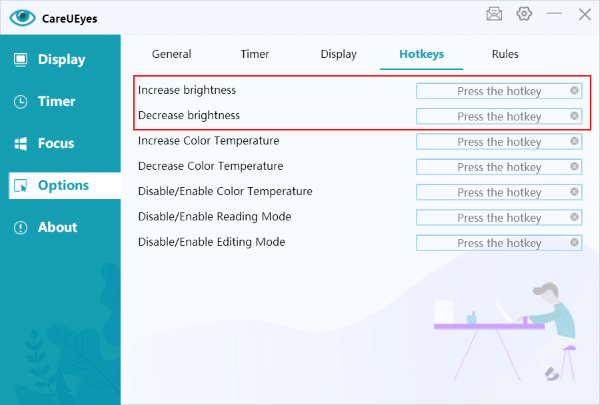The height and width of the screenshot is (405, 600).
Task: Select the Hotkeys tab
Action: click(x=421, y=54)
